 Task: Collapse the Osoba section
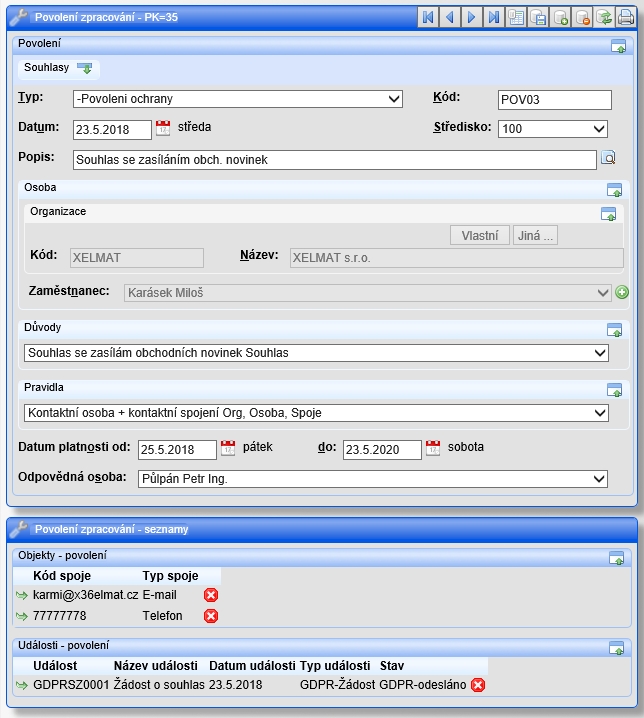[x=614, y=190]
